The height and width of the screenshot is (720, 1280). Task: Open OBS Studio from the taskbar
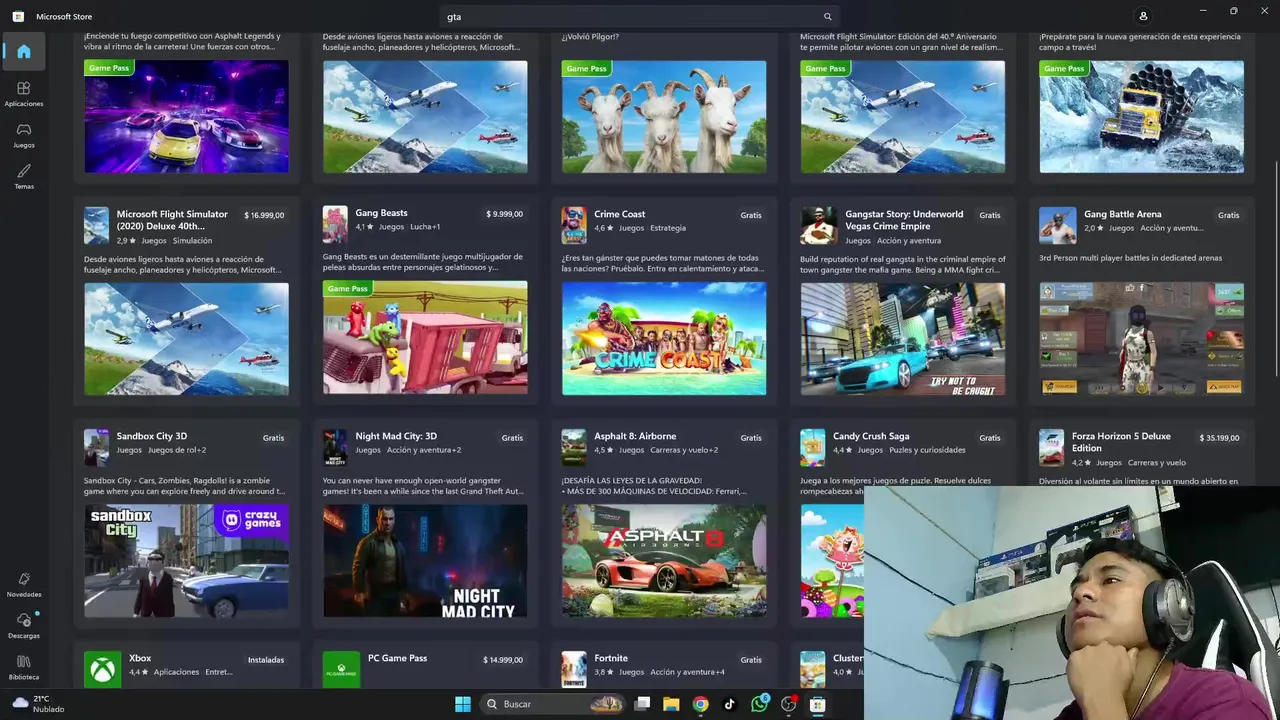(789, 704)
